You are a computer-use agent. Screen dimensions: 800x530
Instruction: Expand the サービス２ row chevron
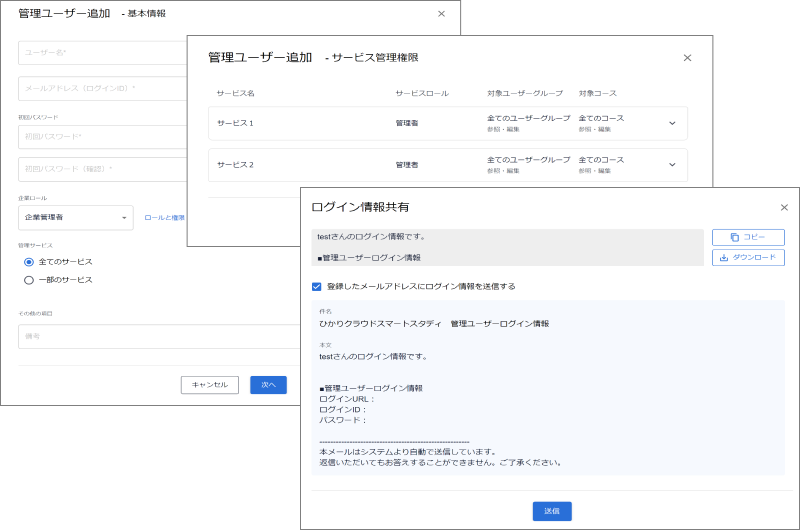pos(672,165)
